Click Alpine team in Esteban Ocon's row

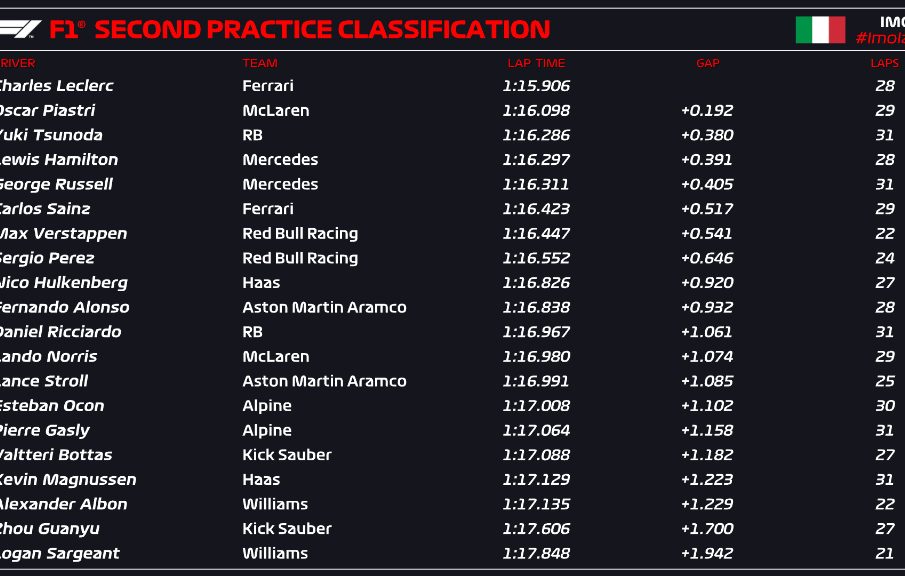[x=267, y=406]
